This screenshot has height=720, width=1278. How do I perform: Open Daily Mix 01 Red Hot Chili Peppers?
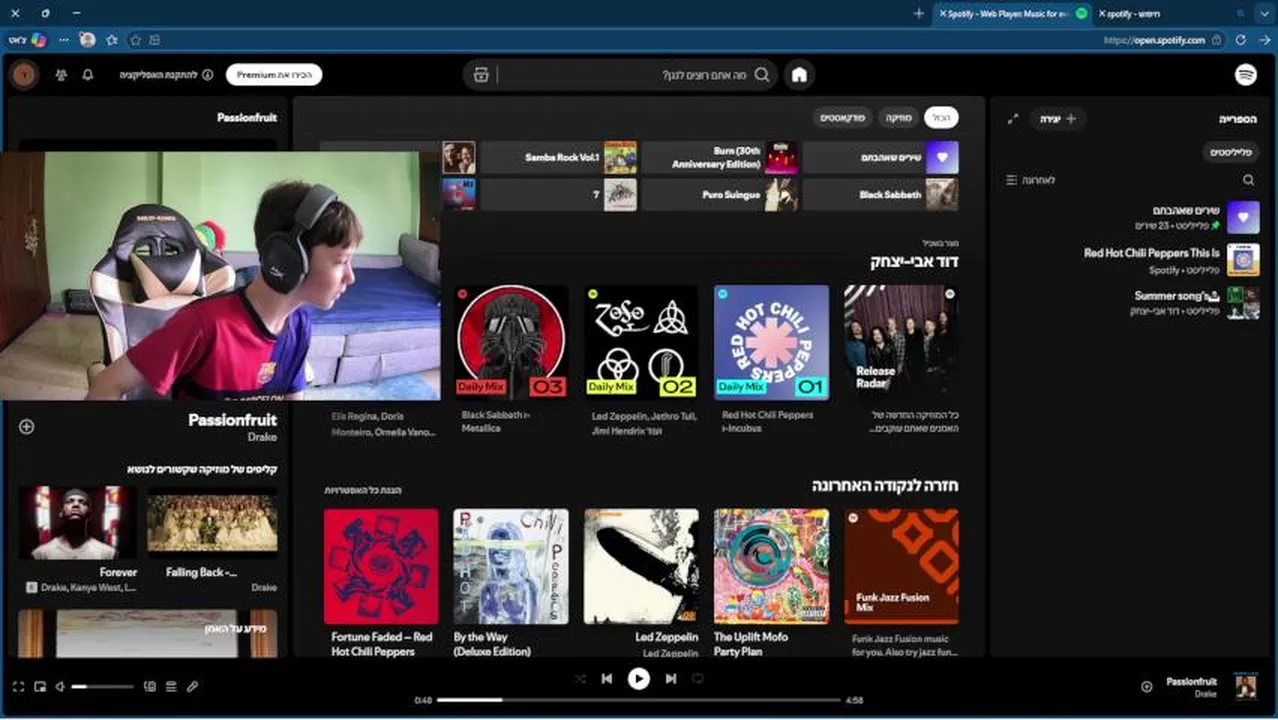771,360
